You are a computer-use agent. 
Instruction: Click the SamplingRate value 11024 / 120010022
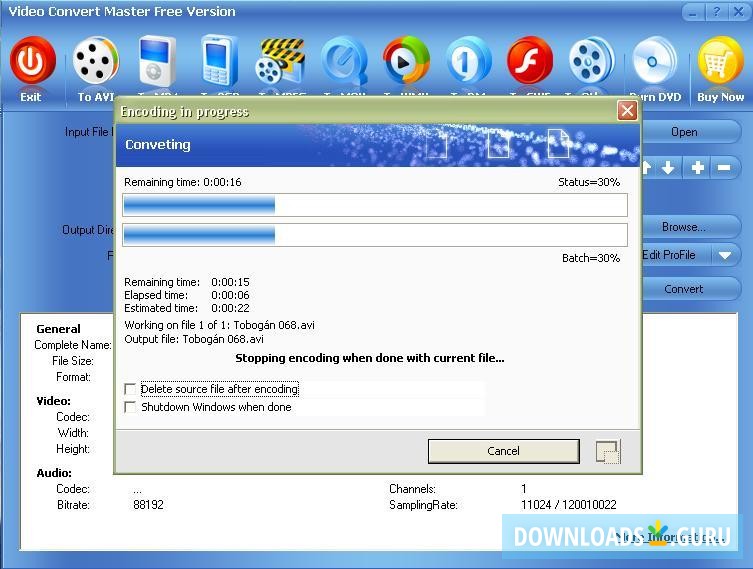point(569,505)
